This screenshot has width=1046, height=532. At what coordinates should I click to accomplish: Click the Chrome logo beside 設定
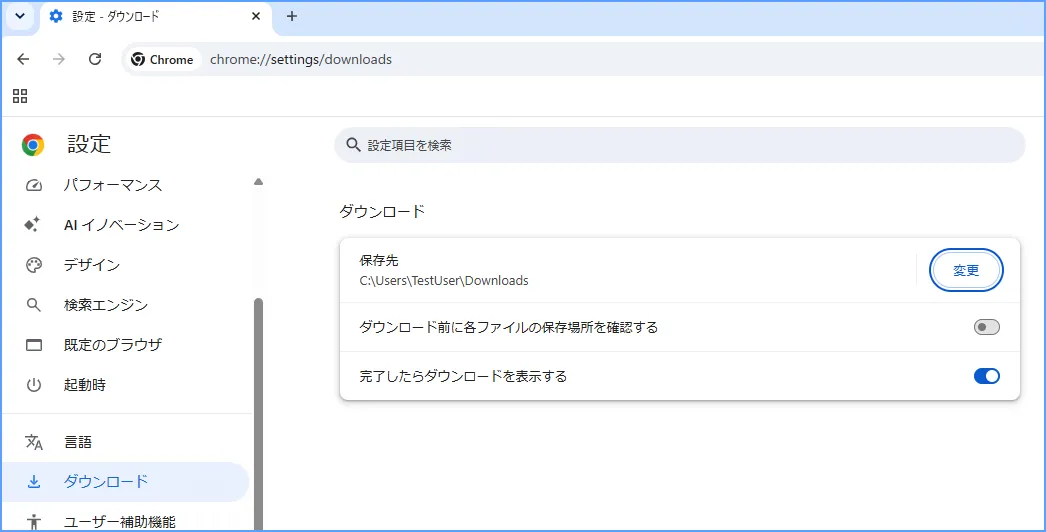(x=33, y=145)
